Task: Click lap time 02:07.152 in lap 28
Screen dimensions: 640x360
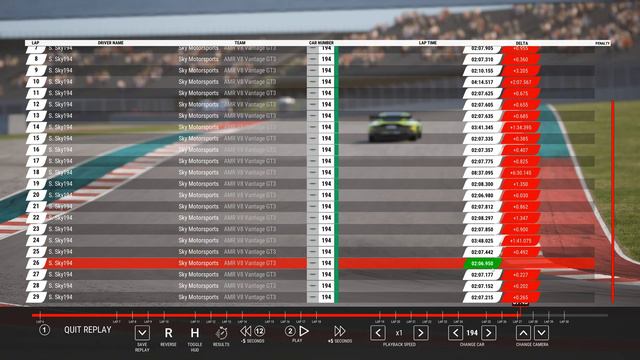Action: [482, 286]
